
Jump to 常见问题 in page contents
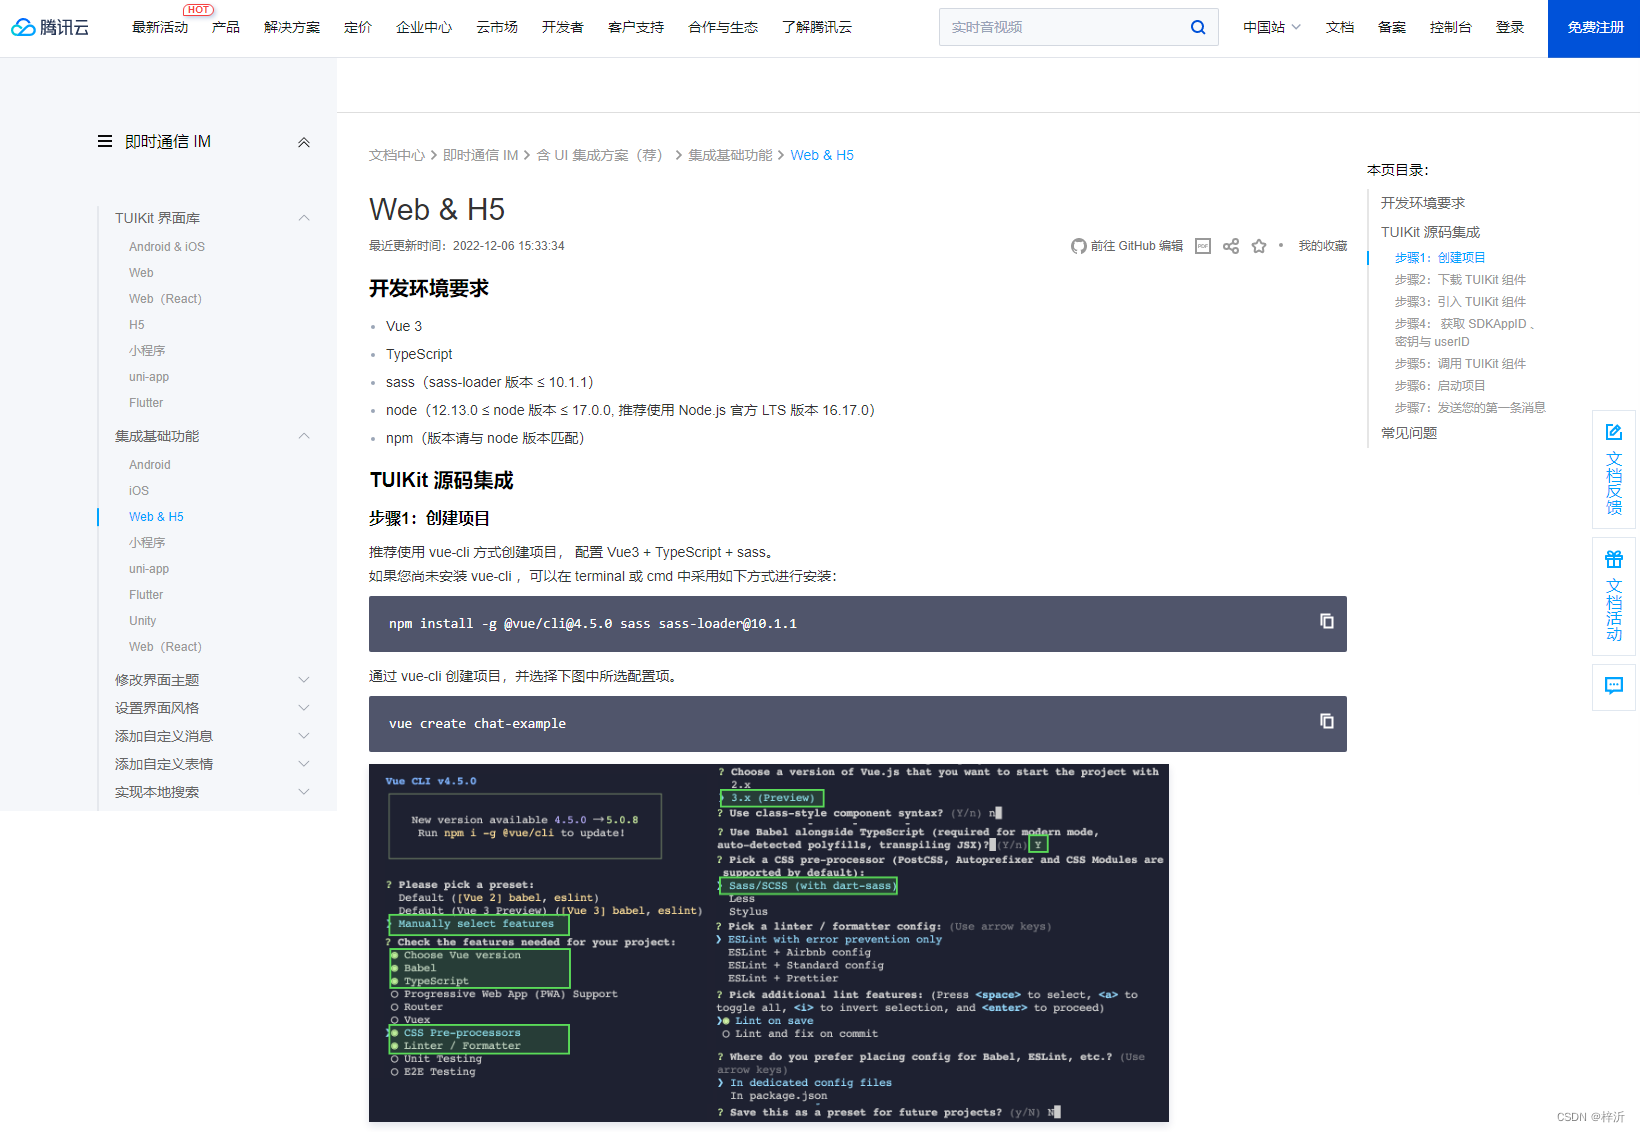[x=1409, y=433]
